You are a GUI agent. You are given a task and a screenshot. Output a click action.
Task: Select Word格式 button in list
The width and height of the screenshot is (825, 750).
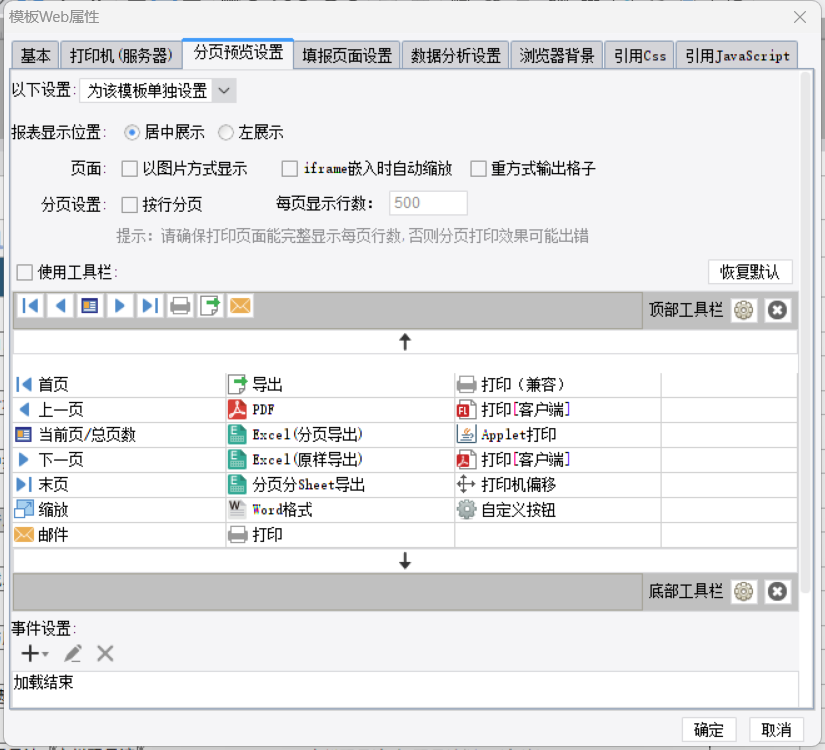[x=340, y=510]
